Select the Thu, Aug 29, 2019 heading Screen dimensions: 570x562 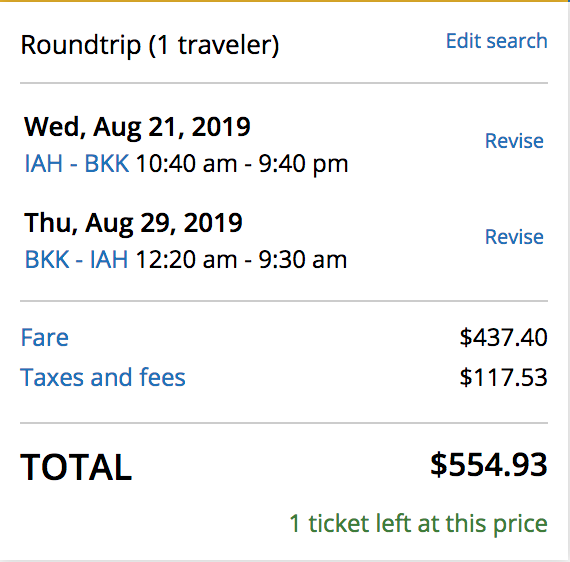(133, 223)
